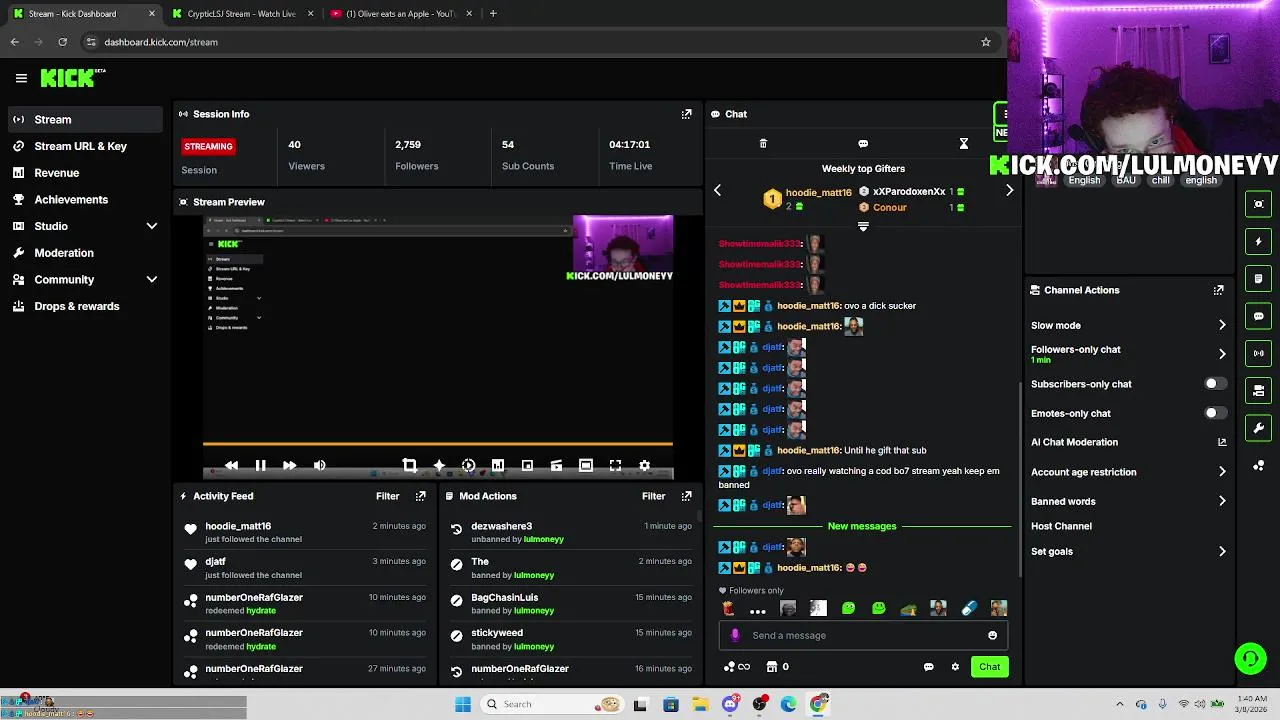Go to previous Weekly top Gifters page
Screen dimensions: 1280x720
point(717,190)
